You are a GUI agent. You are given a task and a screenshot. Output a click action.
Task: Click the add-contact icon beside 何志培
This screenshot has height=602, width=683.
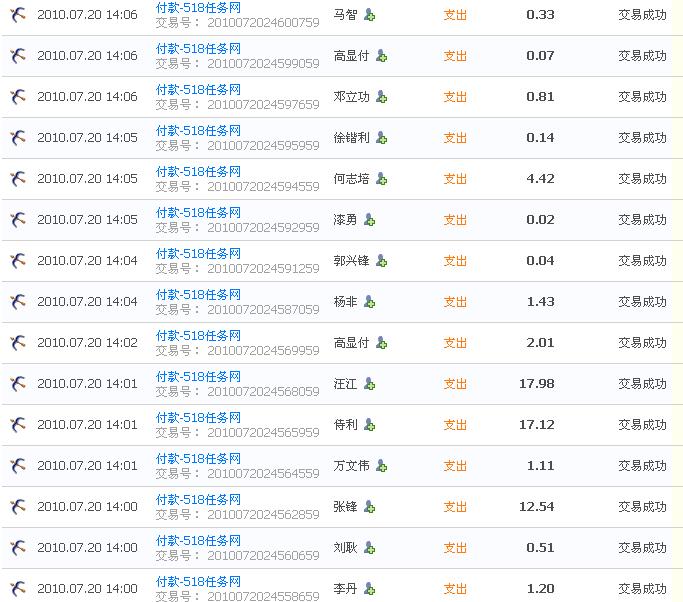[x=381, y=179]
